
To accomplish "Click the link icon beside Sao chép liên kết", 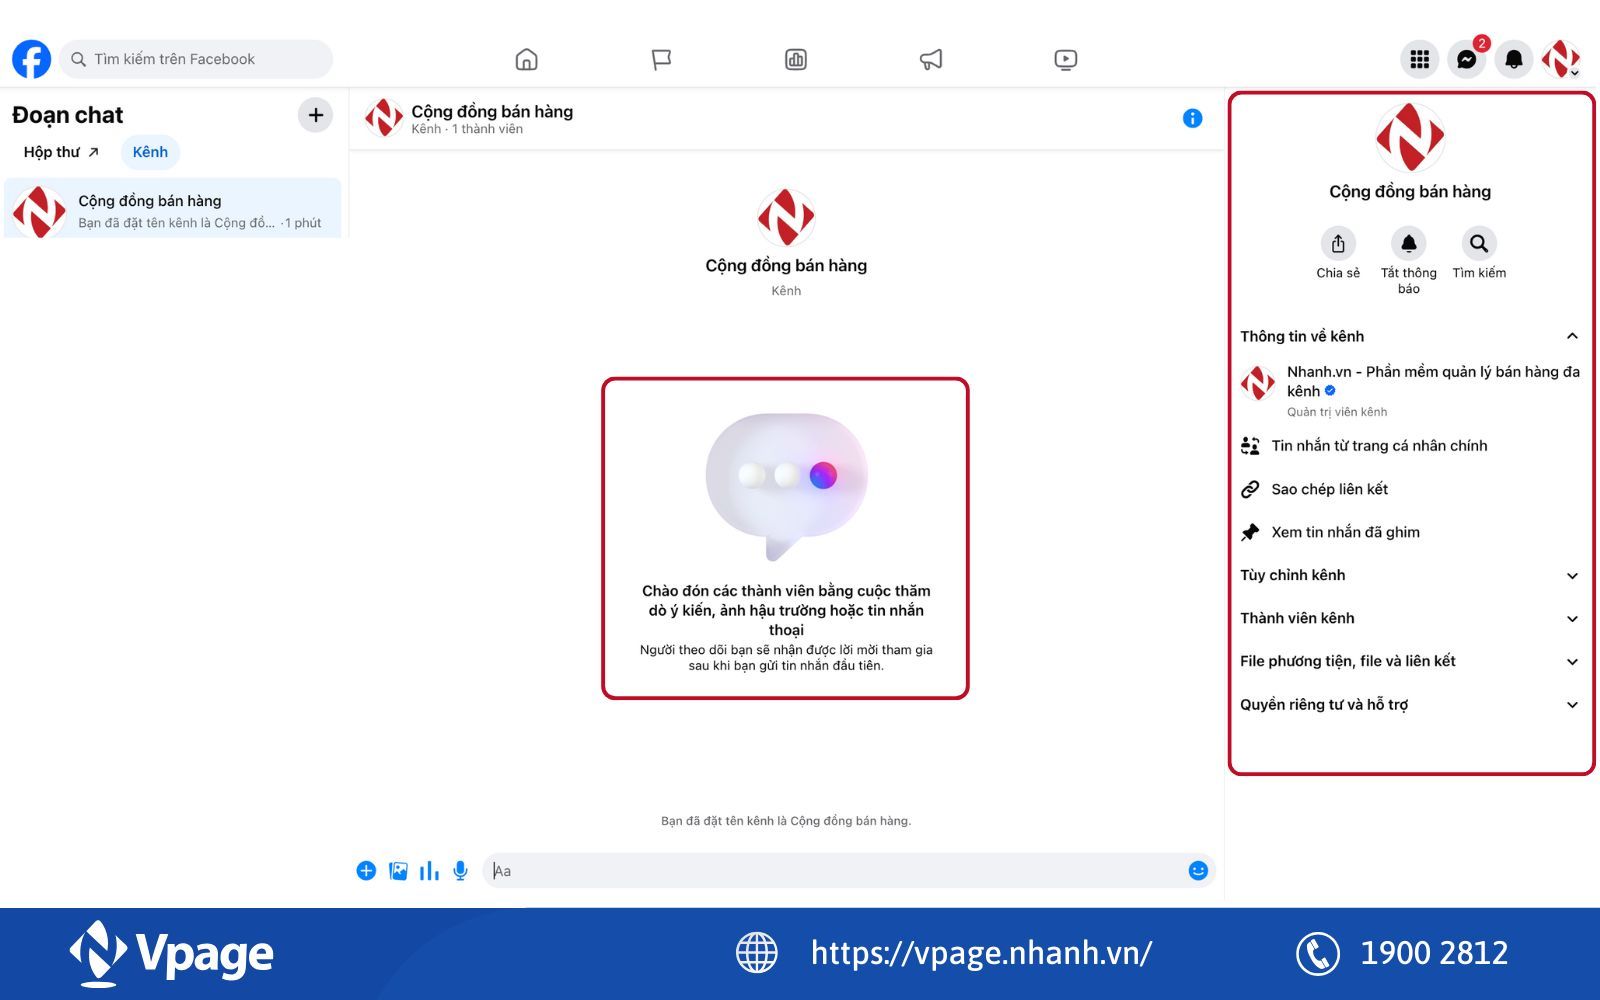I will point(1250,489).
